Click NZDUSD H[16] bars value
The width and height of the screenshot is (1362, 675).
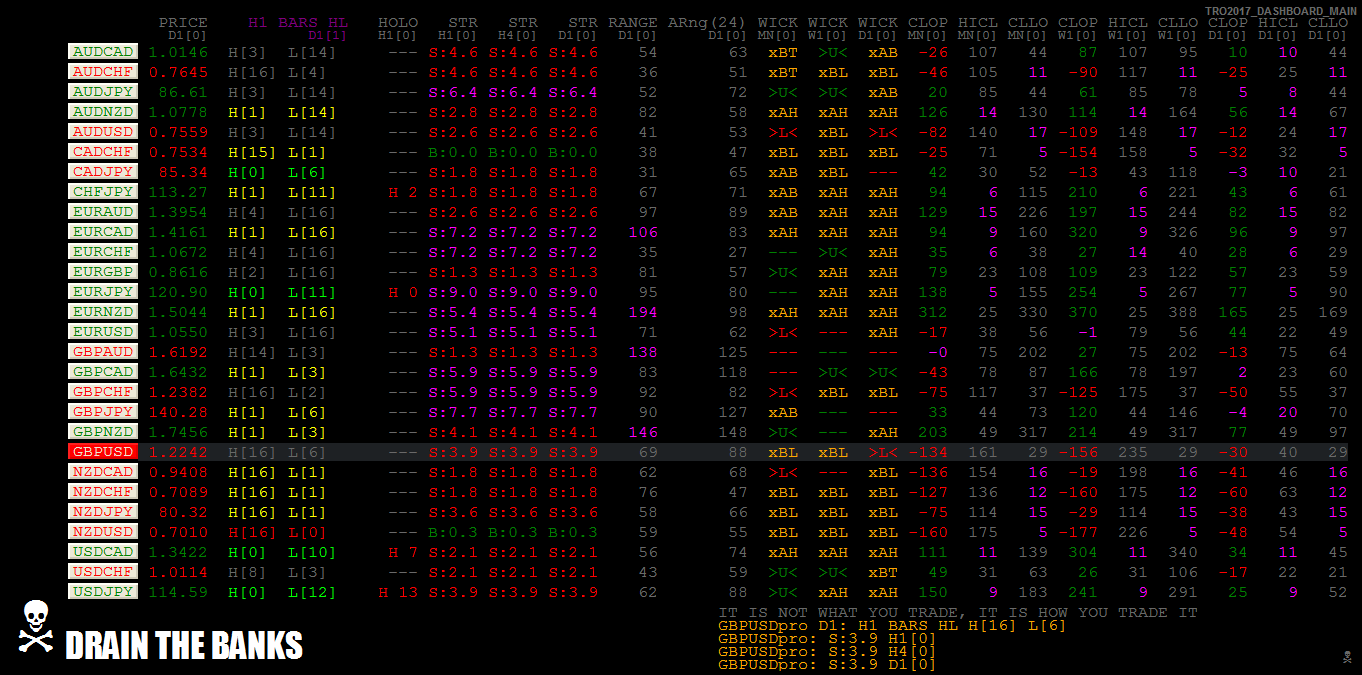coord(253,532)
